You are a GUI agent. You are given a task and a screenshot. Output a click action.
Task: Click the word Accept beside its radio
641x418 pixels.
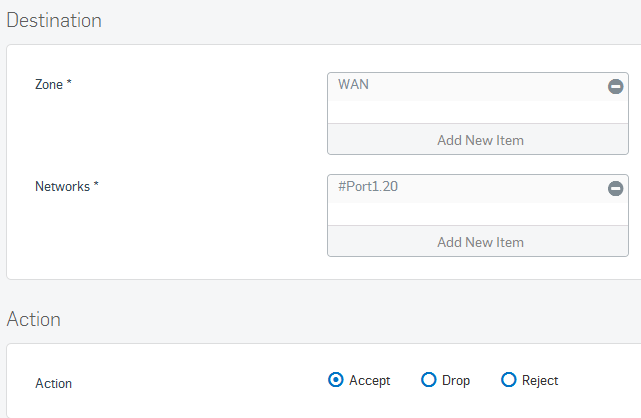(370, 380)
